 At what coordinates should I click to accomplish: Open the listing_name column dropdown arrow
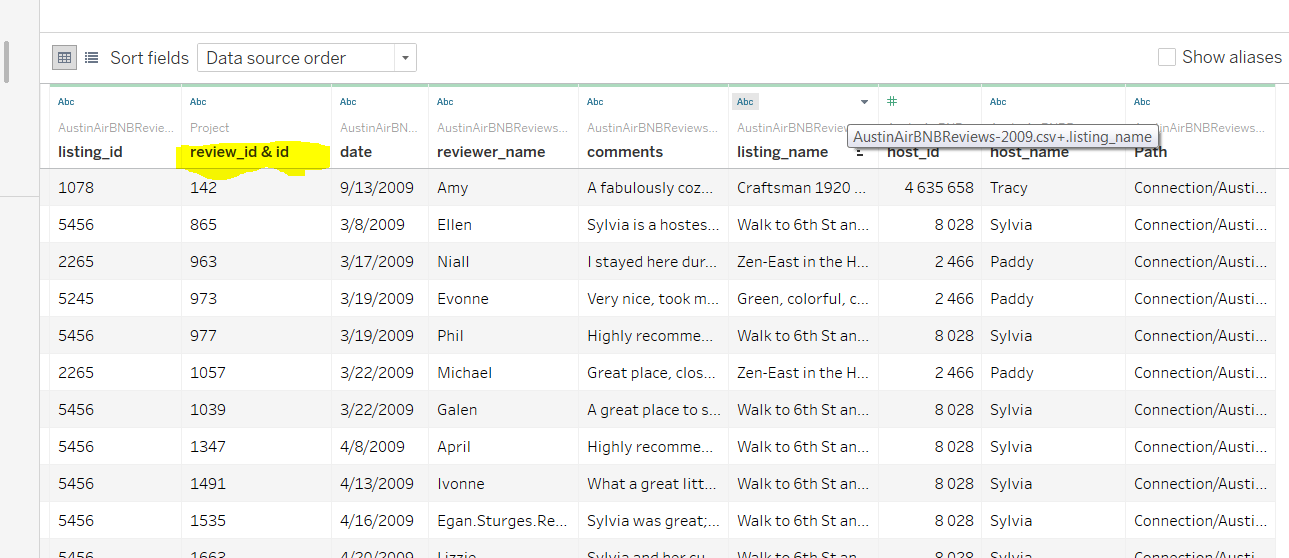[x=864, y=102]
